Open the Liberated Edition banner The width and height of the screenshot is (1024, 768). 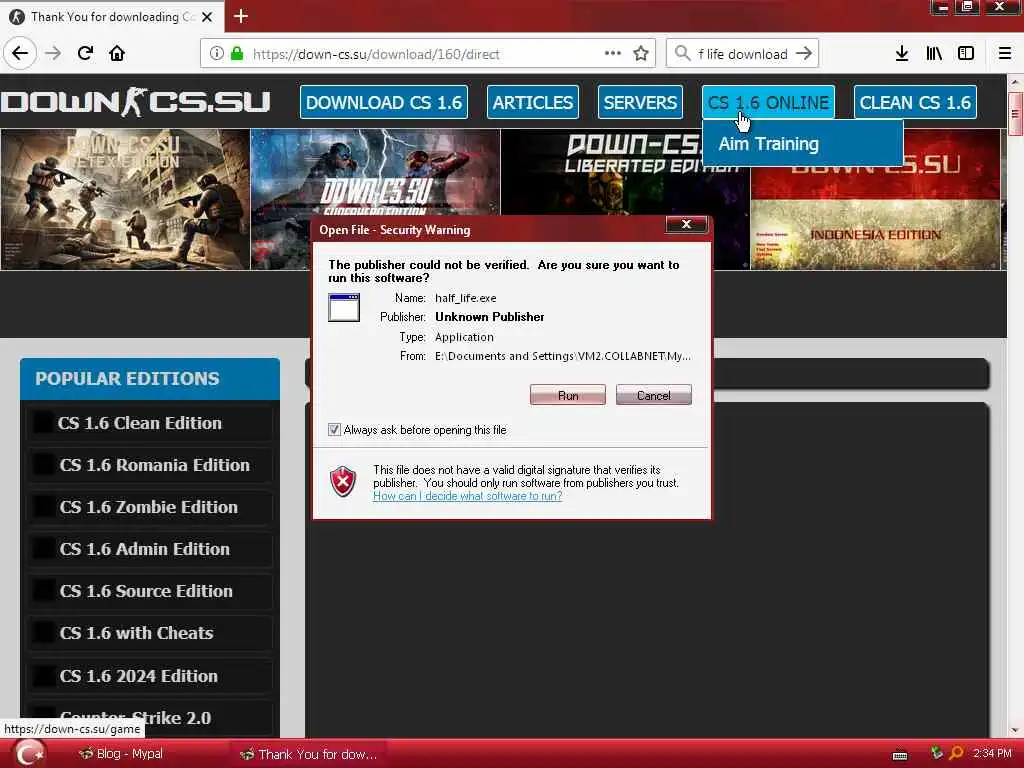[626, 171]
